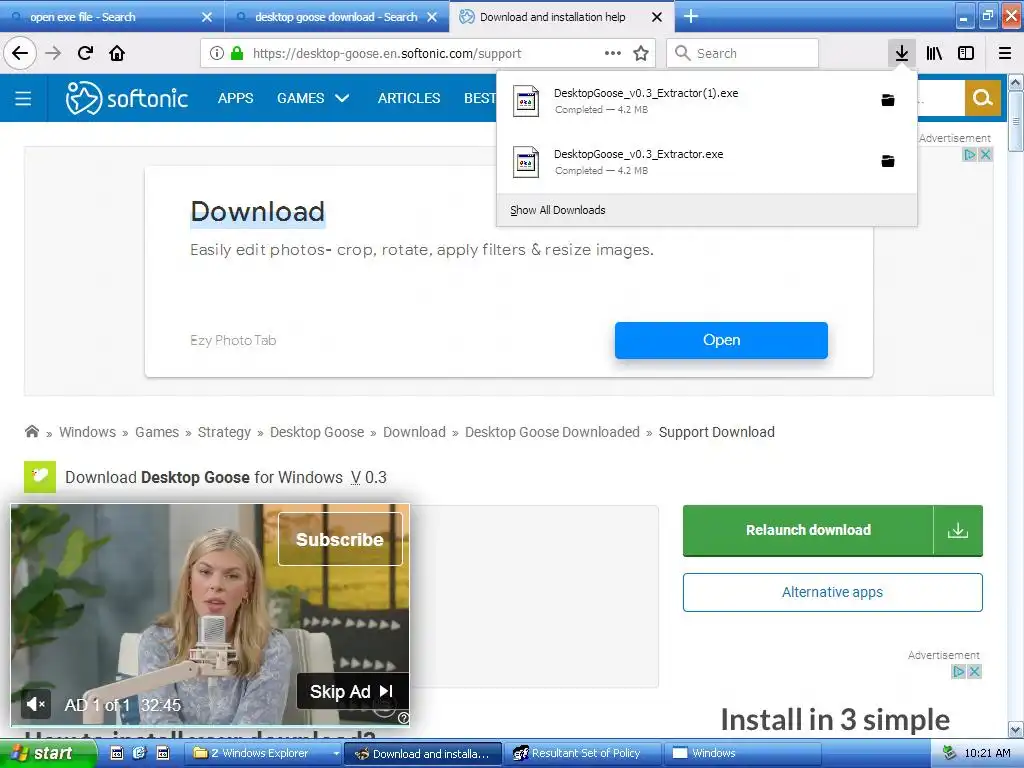
Task: Open the APPS menu item
Action: point(235,98)
